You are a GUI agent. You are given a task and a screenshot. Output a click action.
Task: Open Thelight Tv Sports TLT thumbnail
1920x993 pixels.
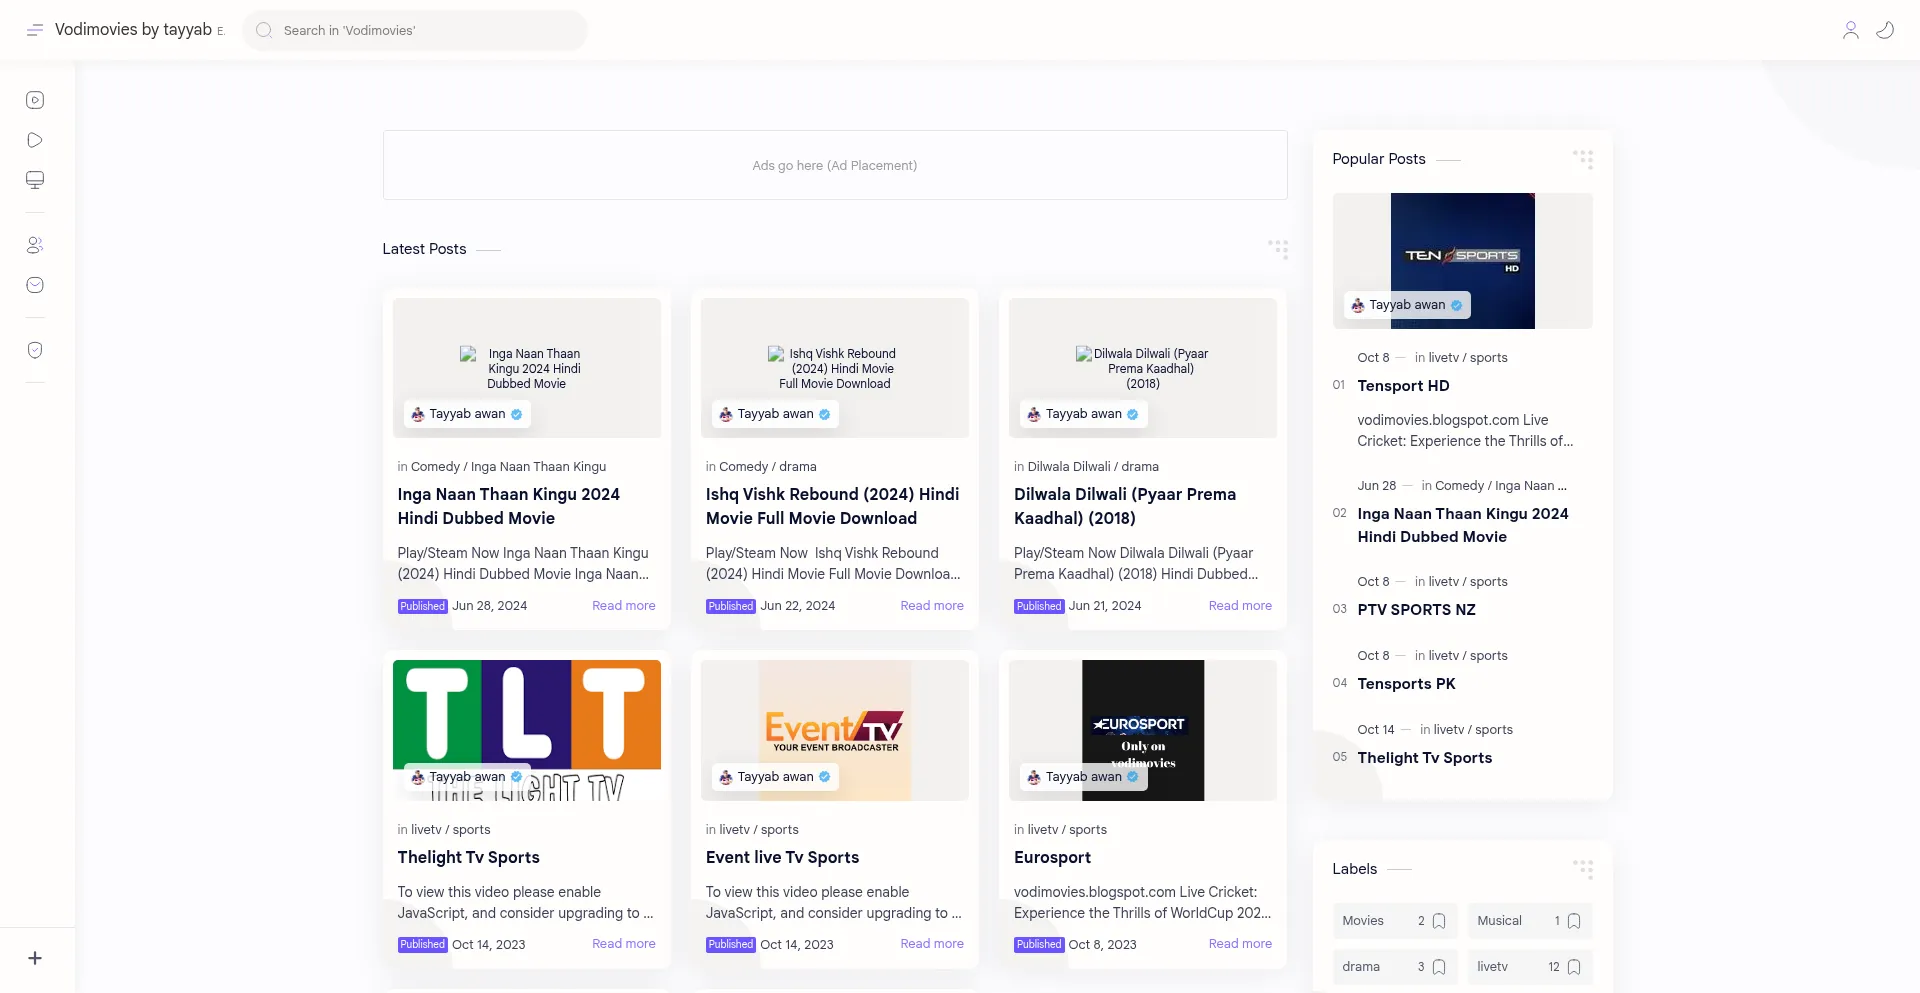(x=527, y=730)
